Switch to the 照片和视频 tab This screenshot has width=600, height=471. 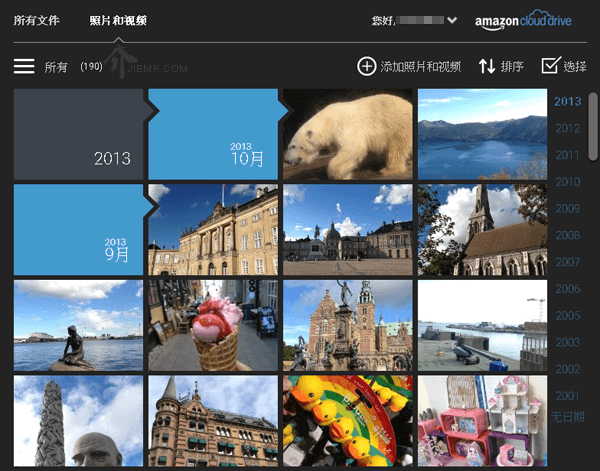(118, 20)
